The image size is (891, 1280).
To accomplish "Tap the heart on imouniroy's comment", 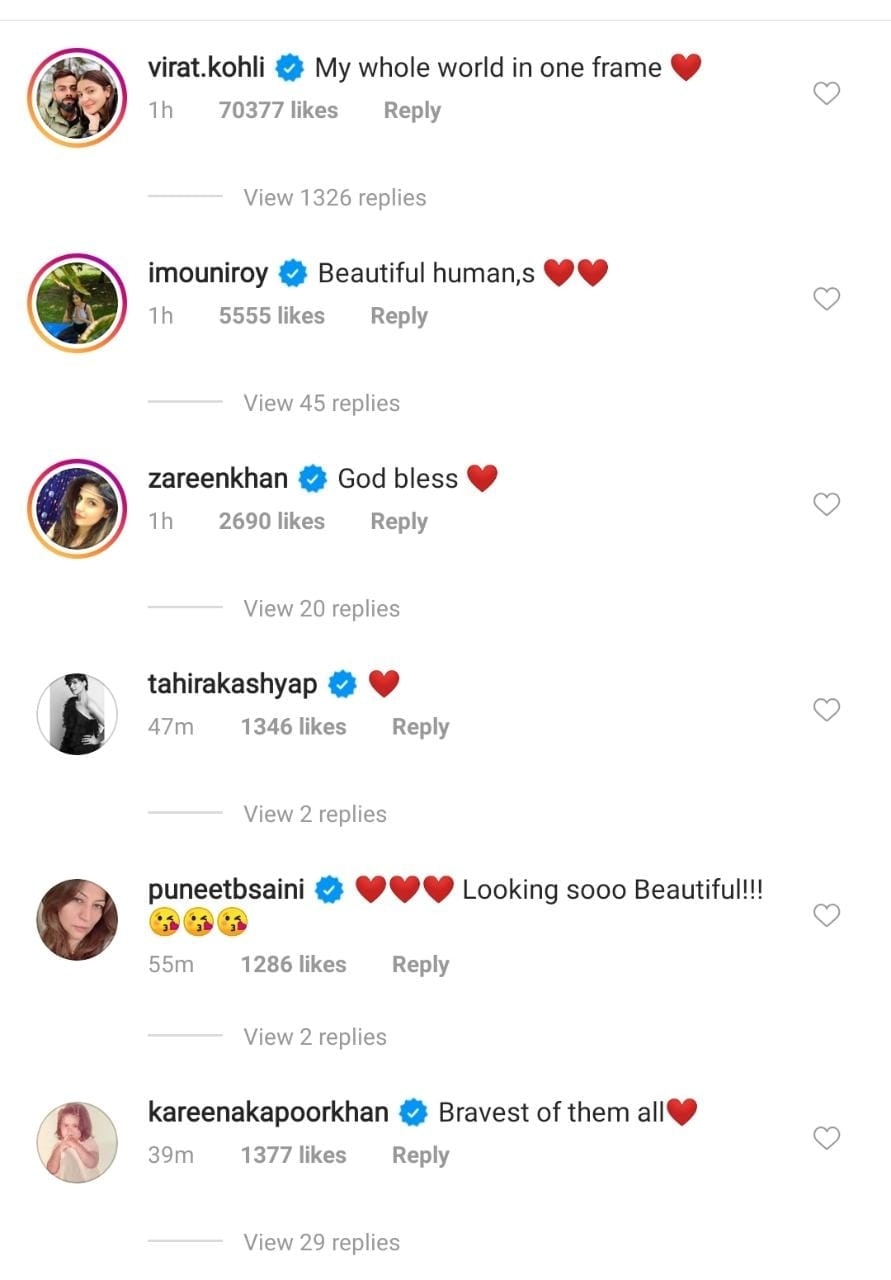I will click(x=826, y=299).
